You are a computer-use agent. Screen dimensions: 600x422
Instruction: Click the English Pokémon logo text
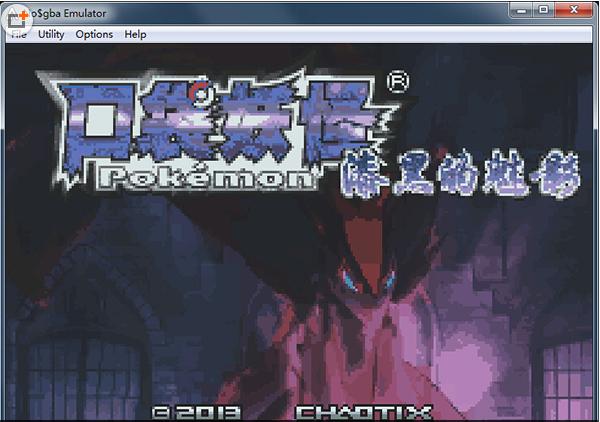point(209,178)
